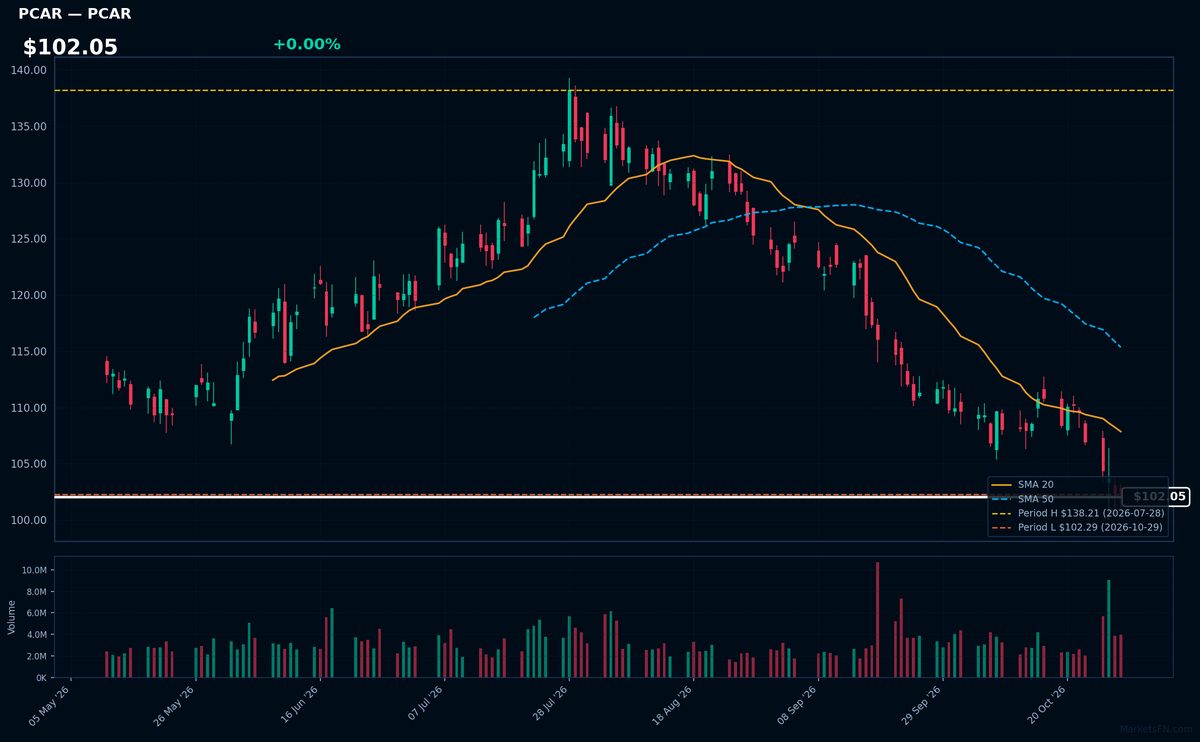Click the 26 May '26 date label

click(175, 706)
